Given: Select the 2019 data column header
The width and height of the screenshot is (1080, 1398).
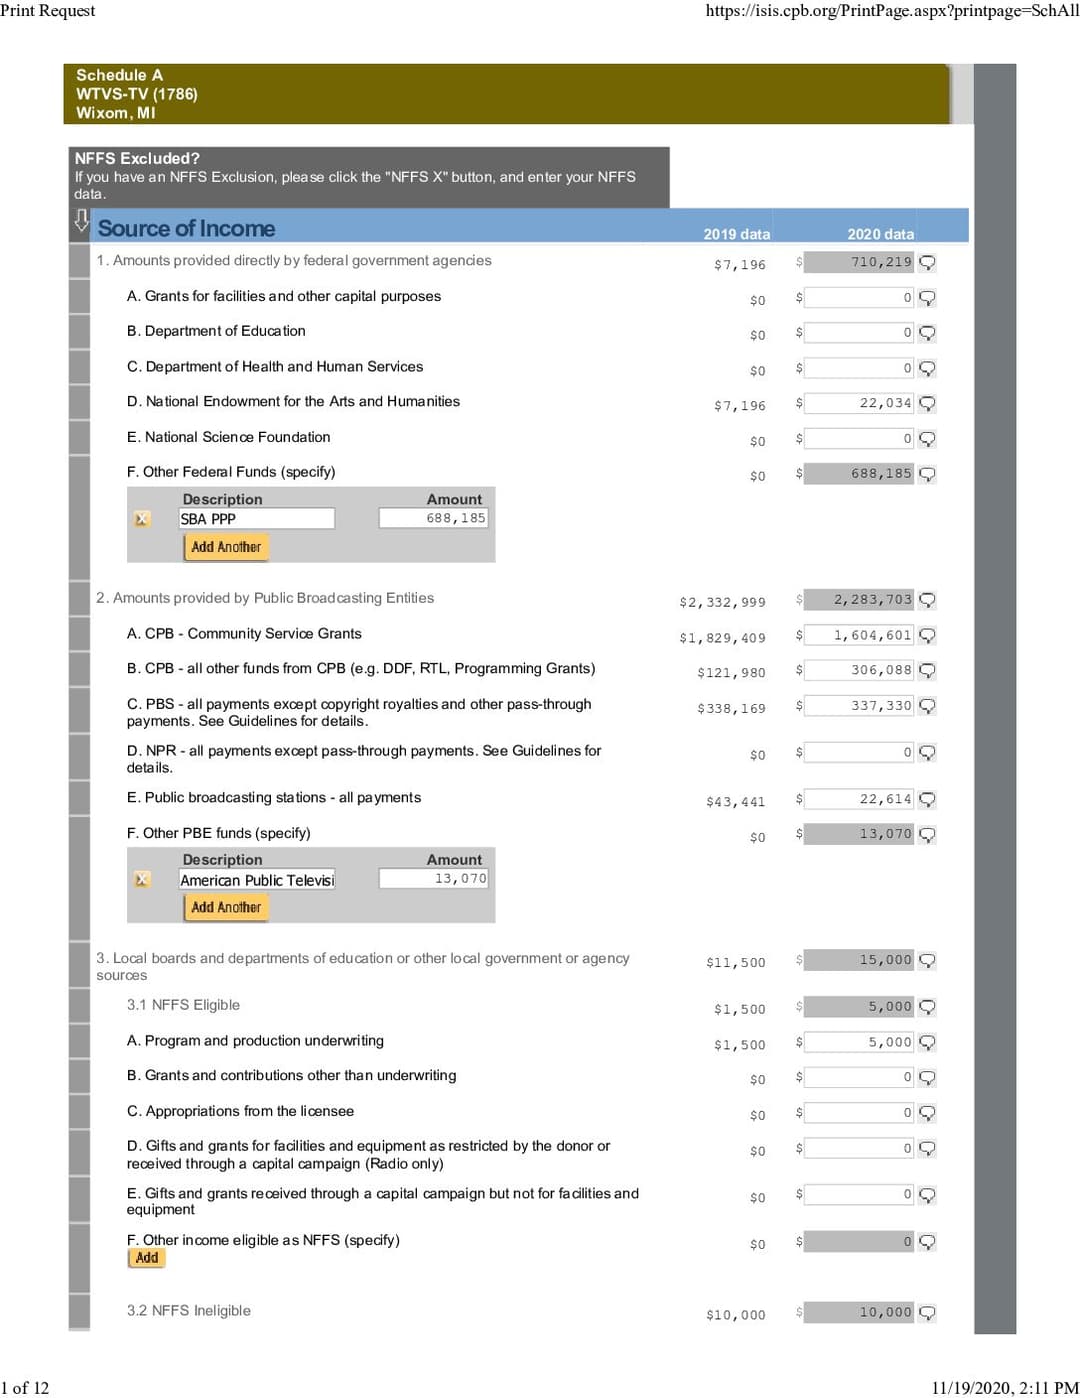Looking at the screenshot, I should 736,234.
